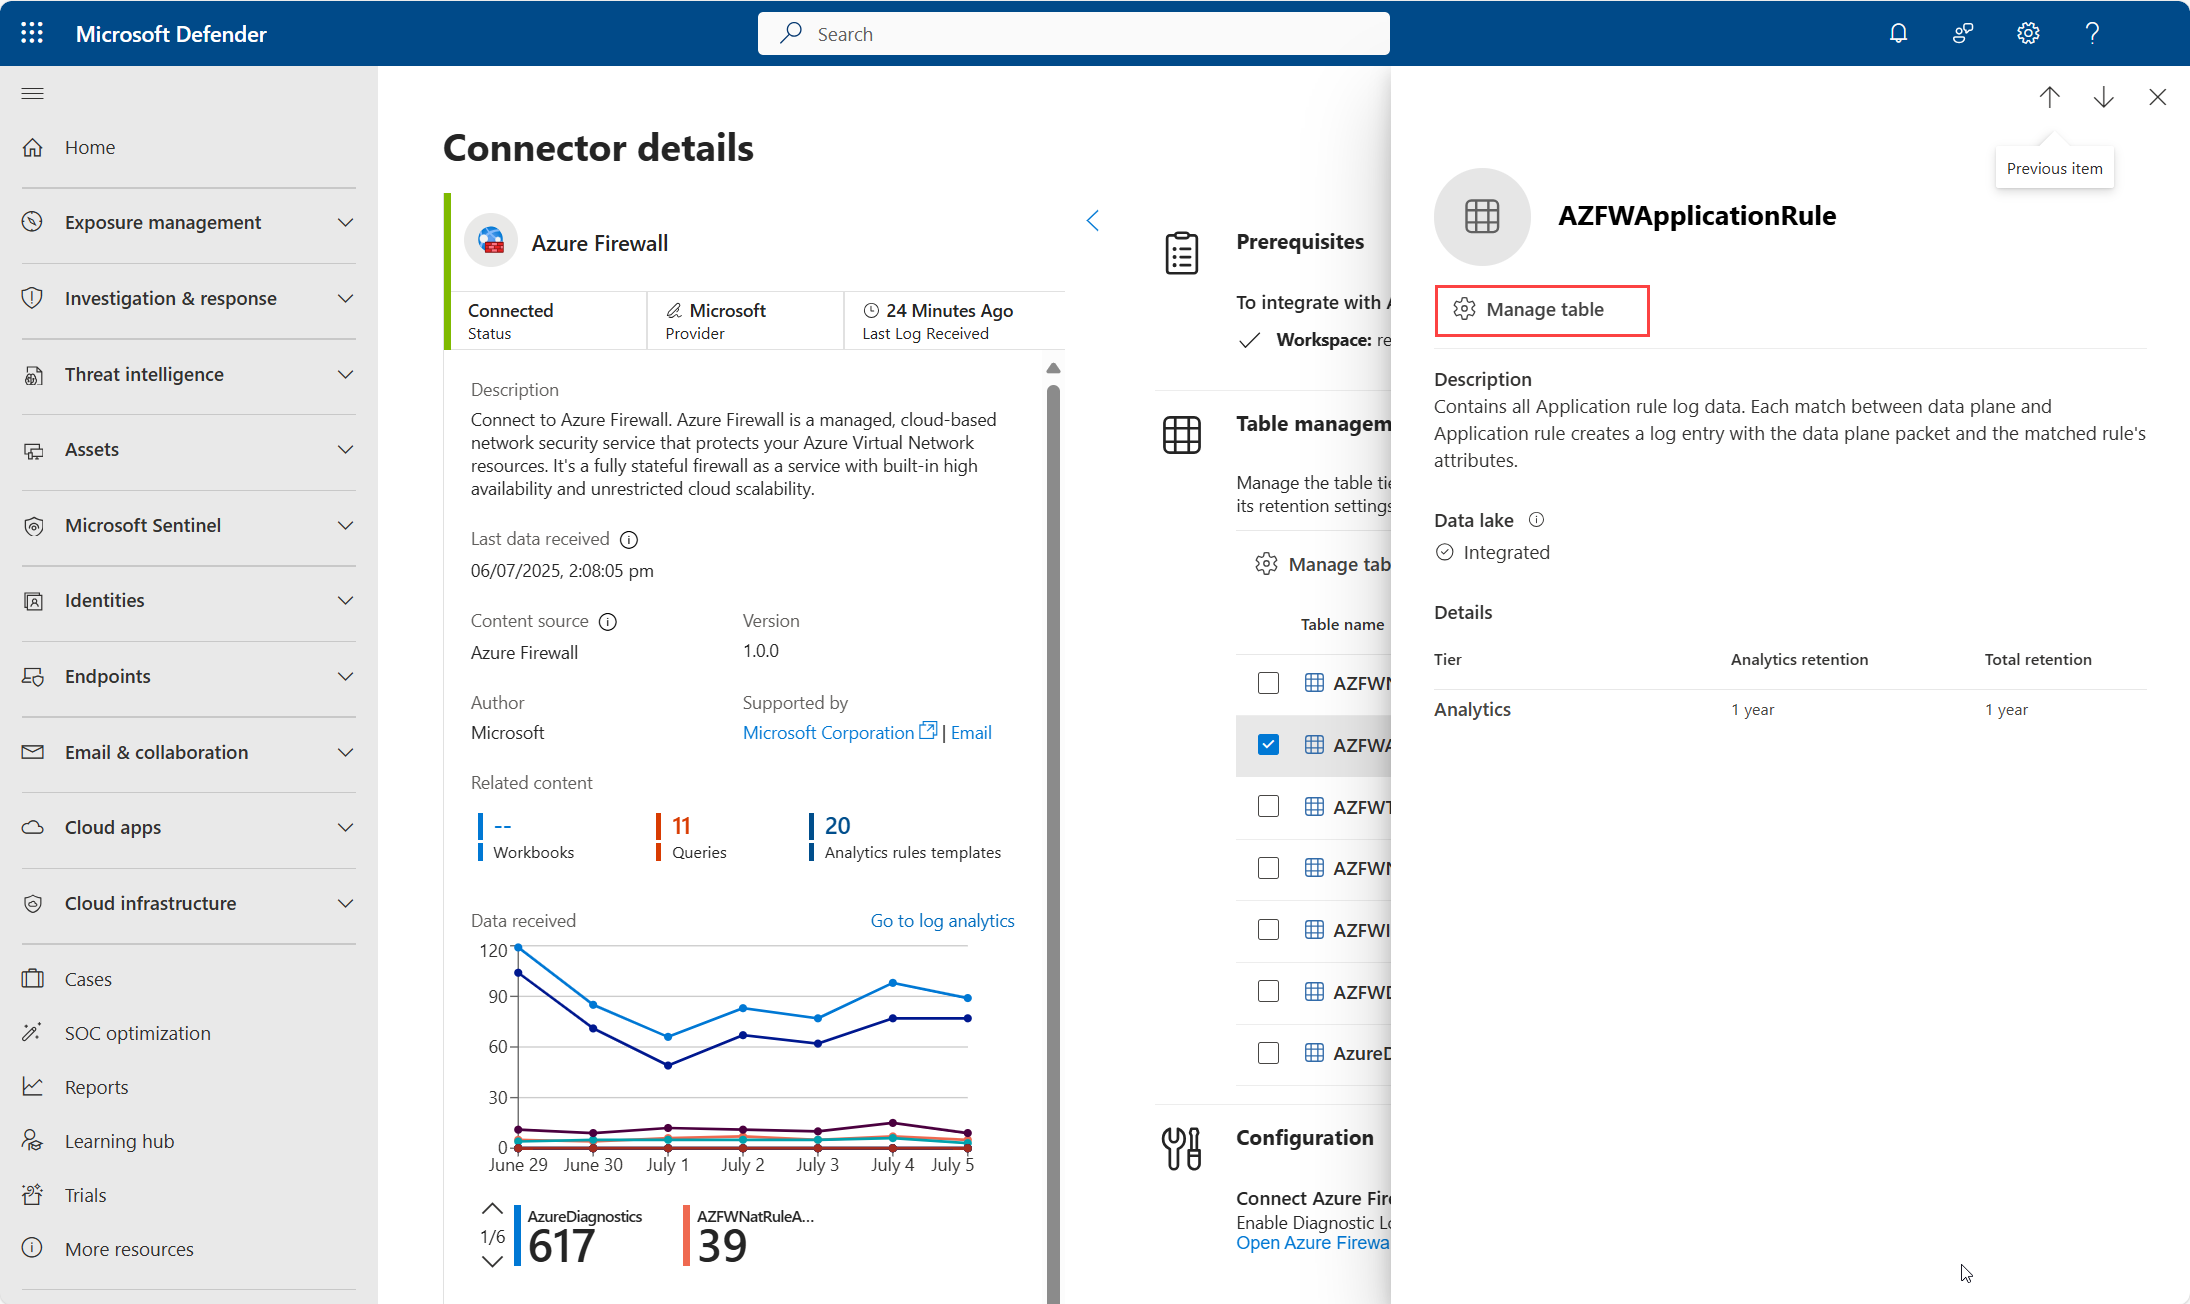
Task: Click the notifications bell icon
Action: 1898,33
